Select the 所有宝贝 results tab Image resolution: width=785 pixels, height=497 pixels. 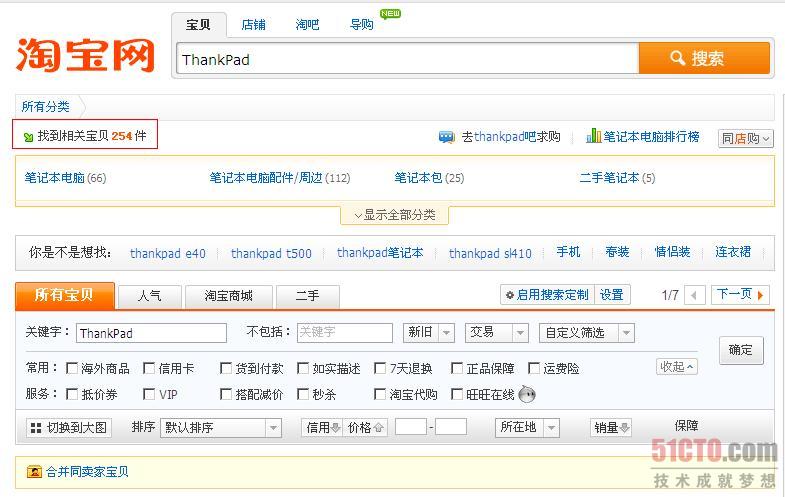click(x=65, y=296)
